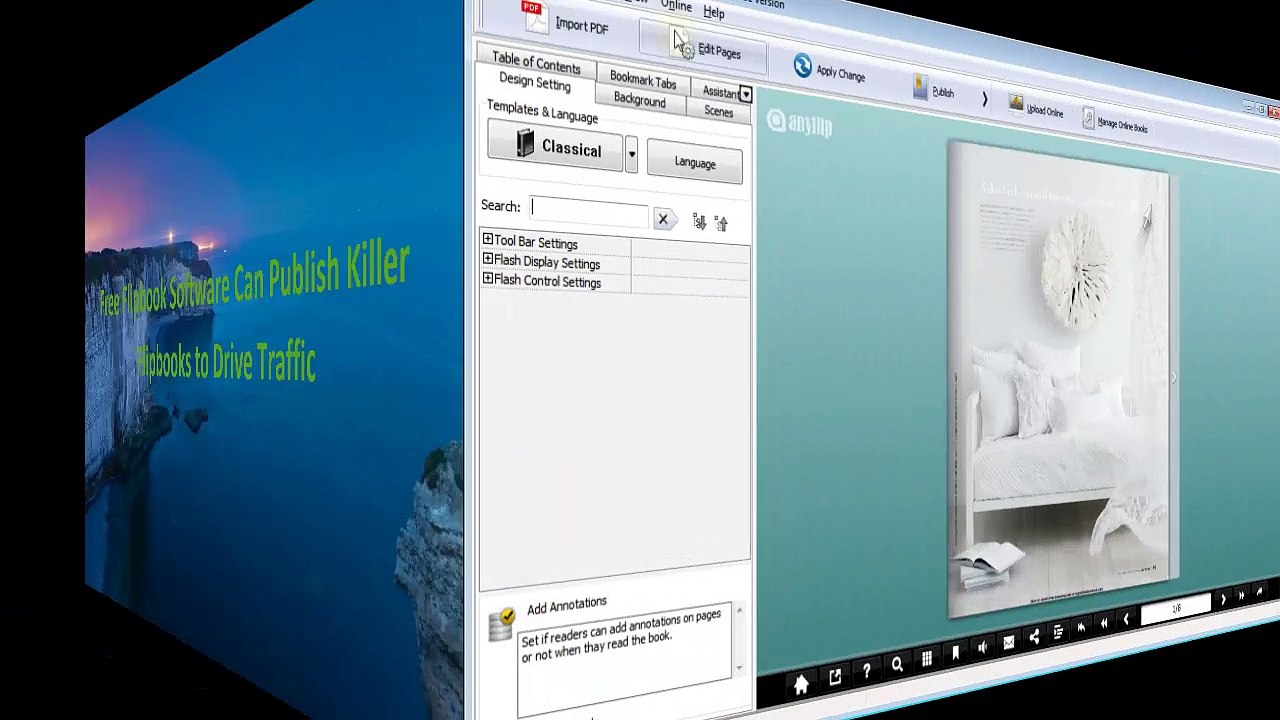Show the Thumbnails grid icon

[x=927, y=659]
